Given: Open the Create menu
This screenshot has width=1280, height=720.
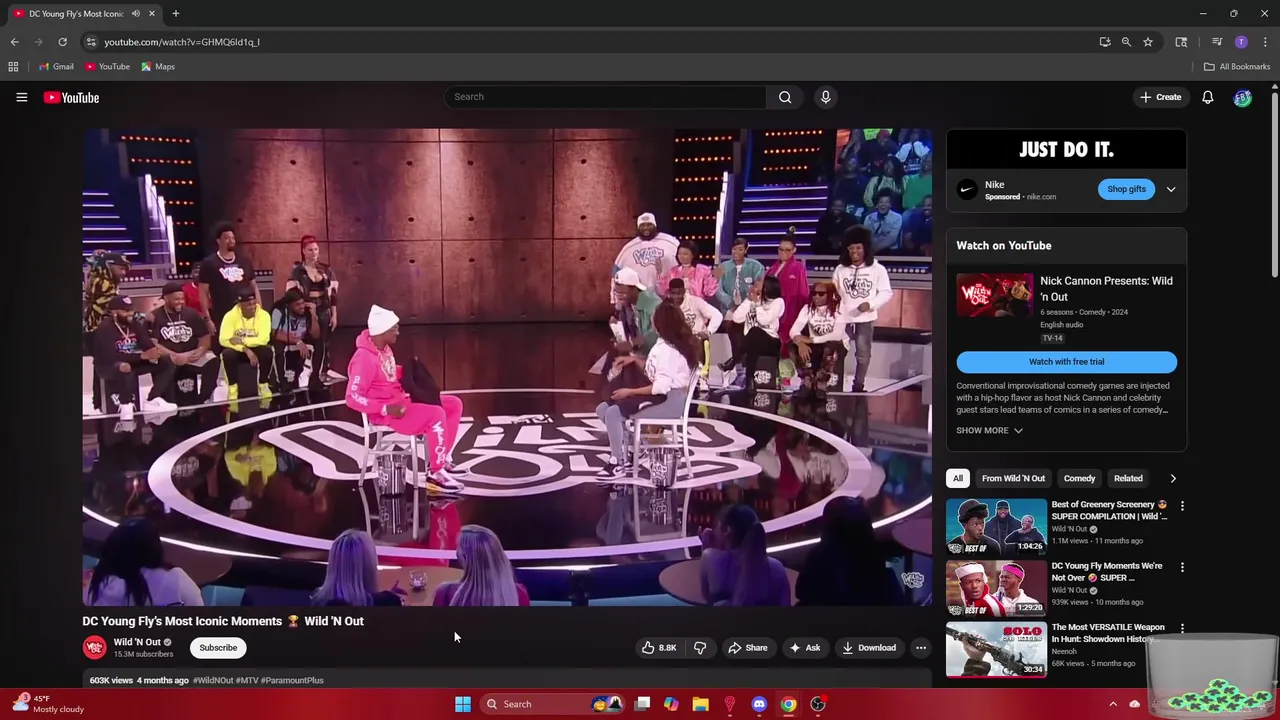Looking at the screenshot, I should click(1161, 97).
